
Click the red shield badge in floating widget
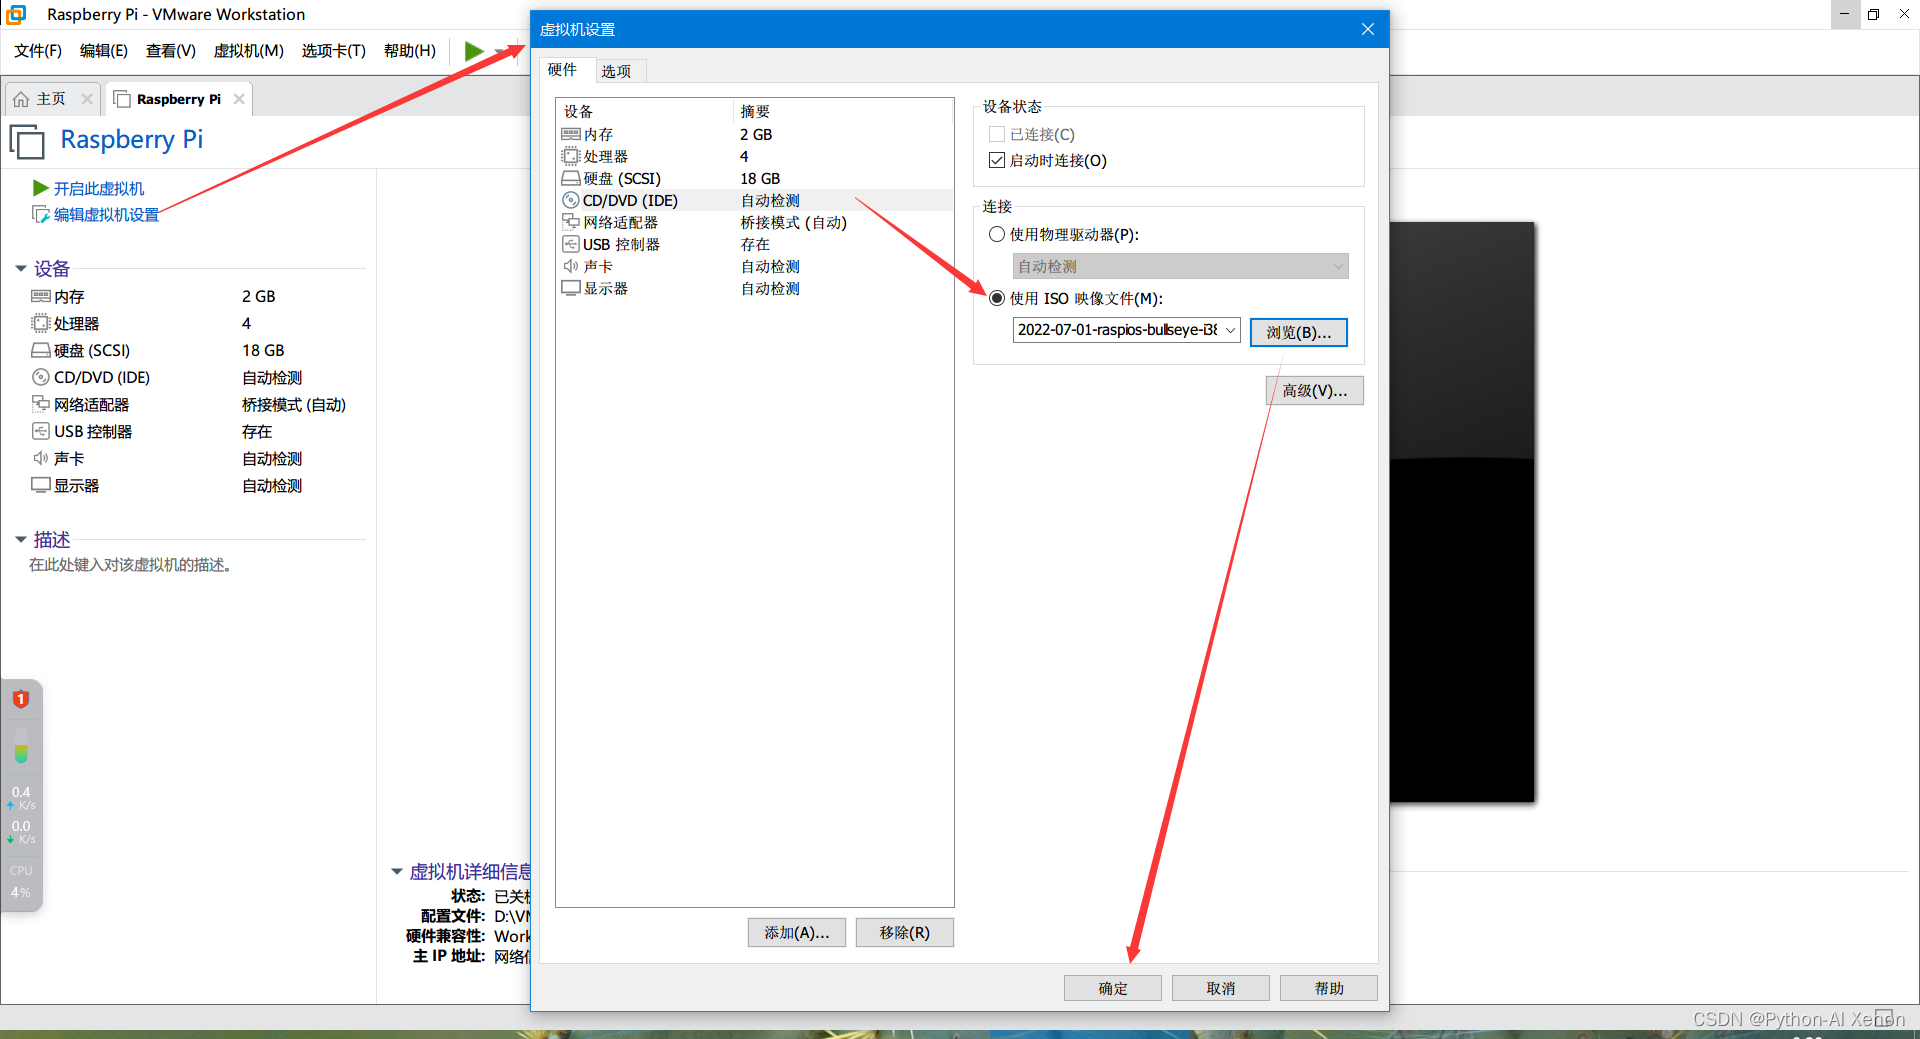21,699
